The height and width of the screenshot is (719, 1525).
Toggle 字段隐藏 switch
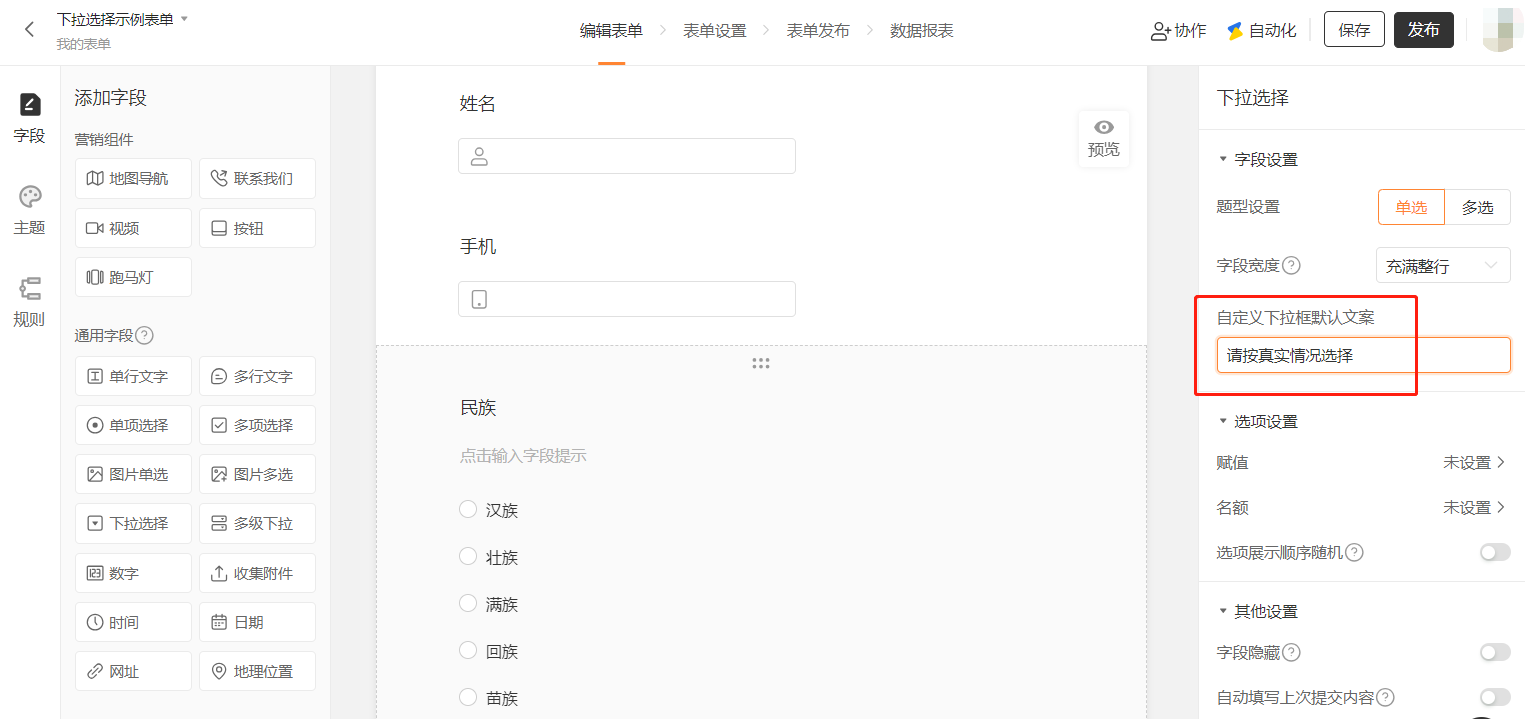tap(1495, 652)
